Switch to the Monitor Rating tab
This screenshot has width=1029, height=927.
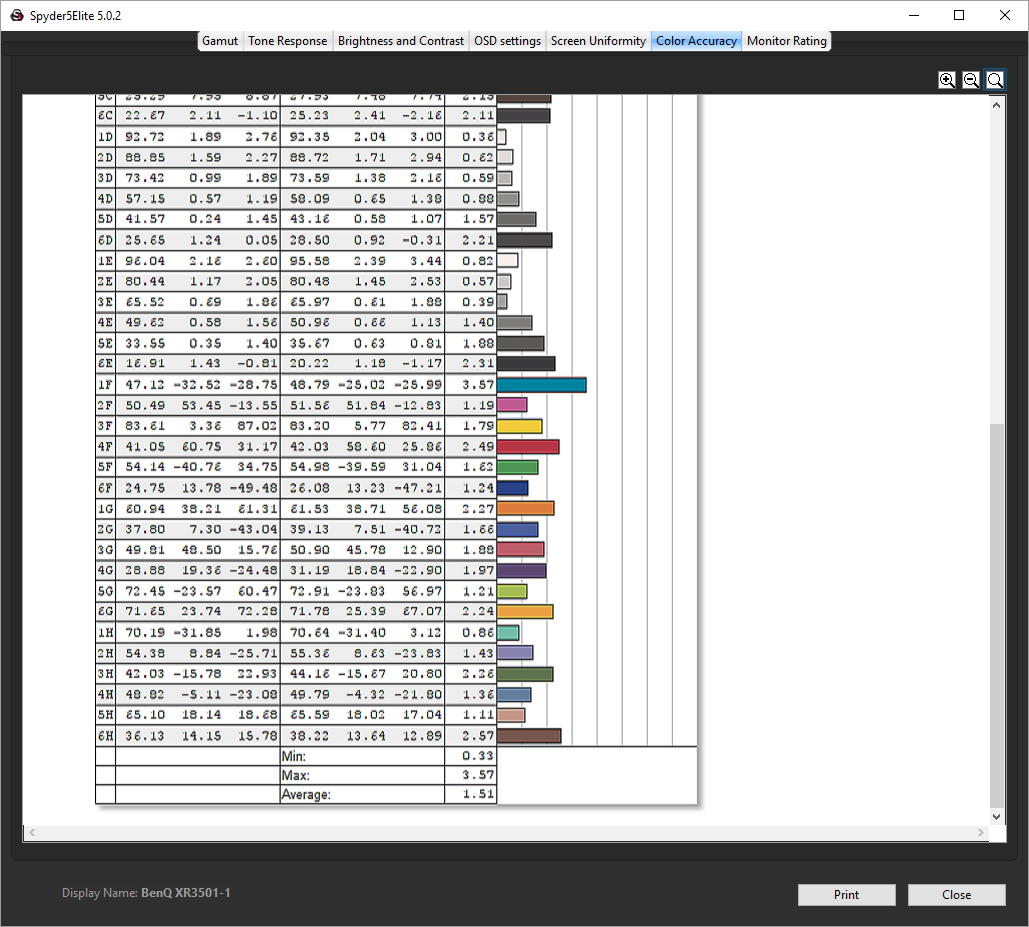[786, 41]
